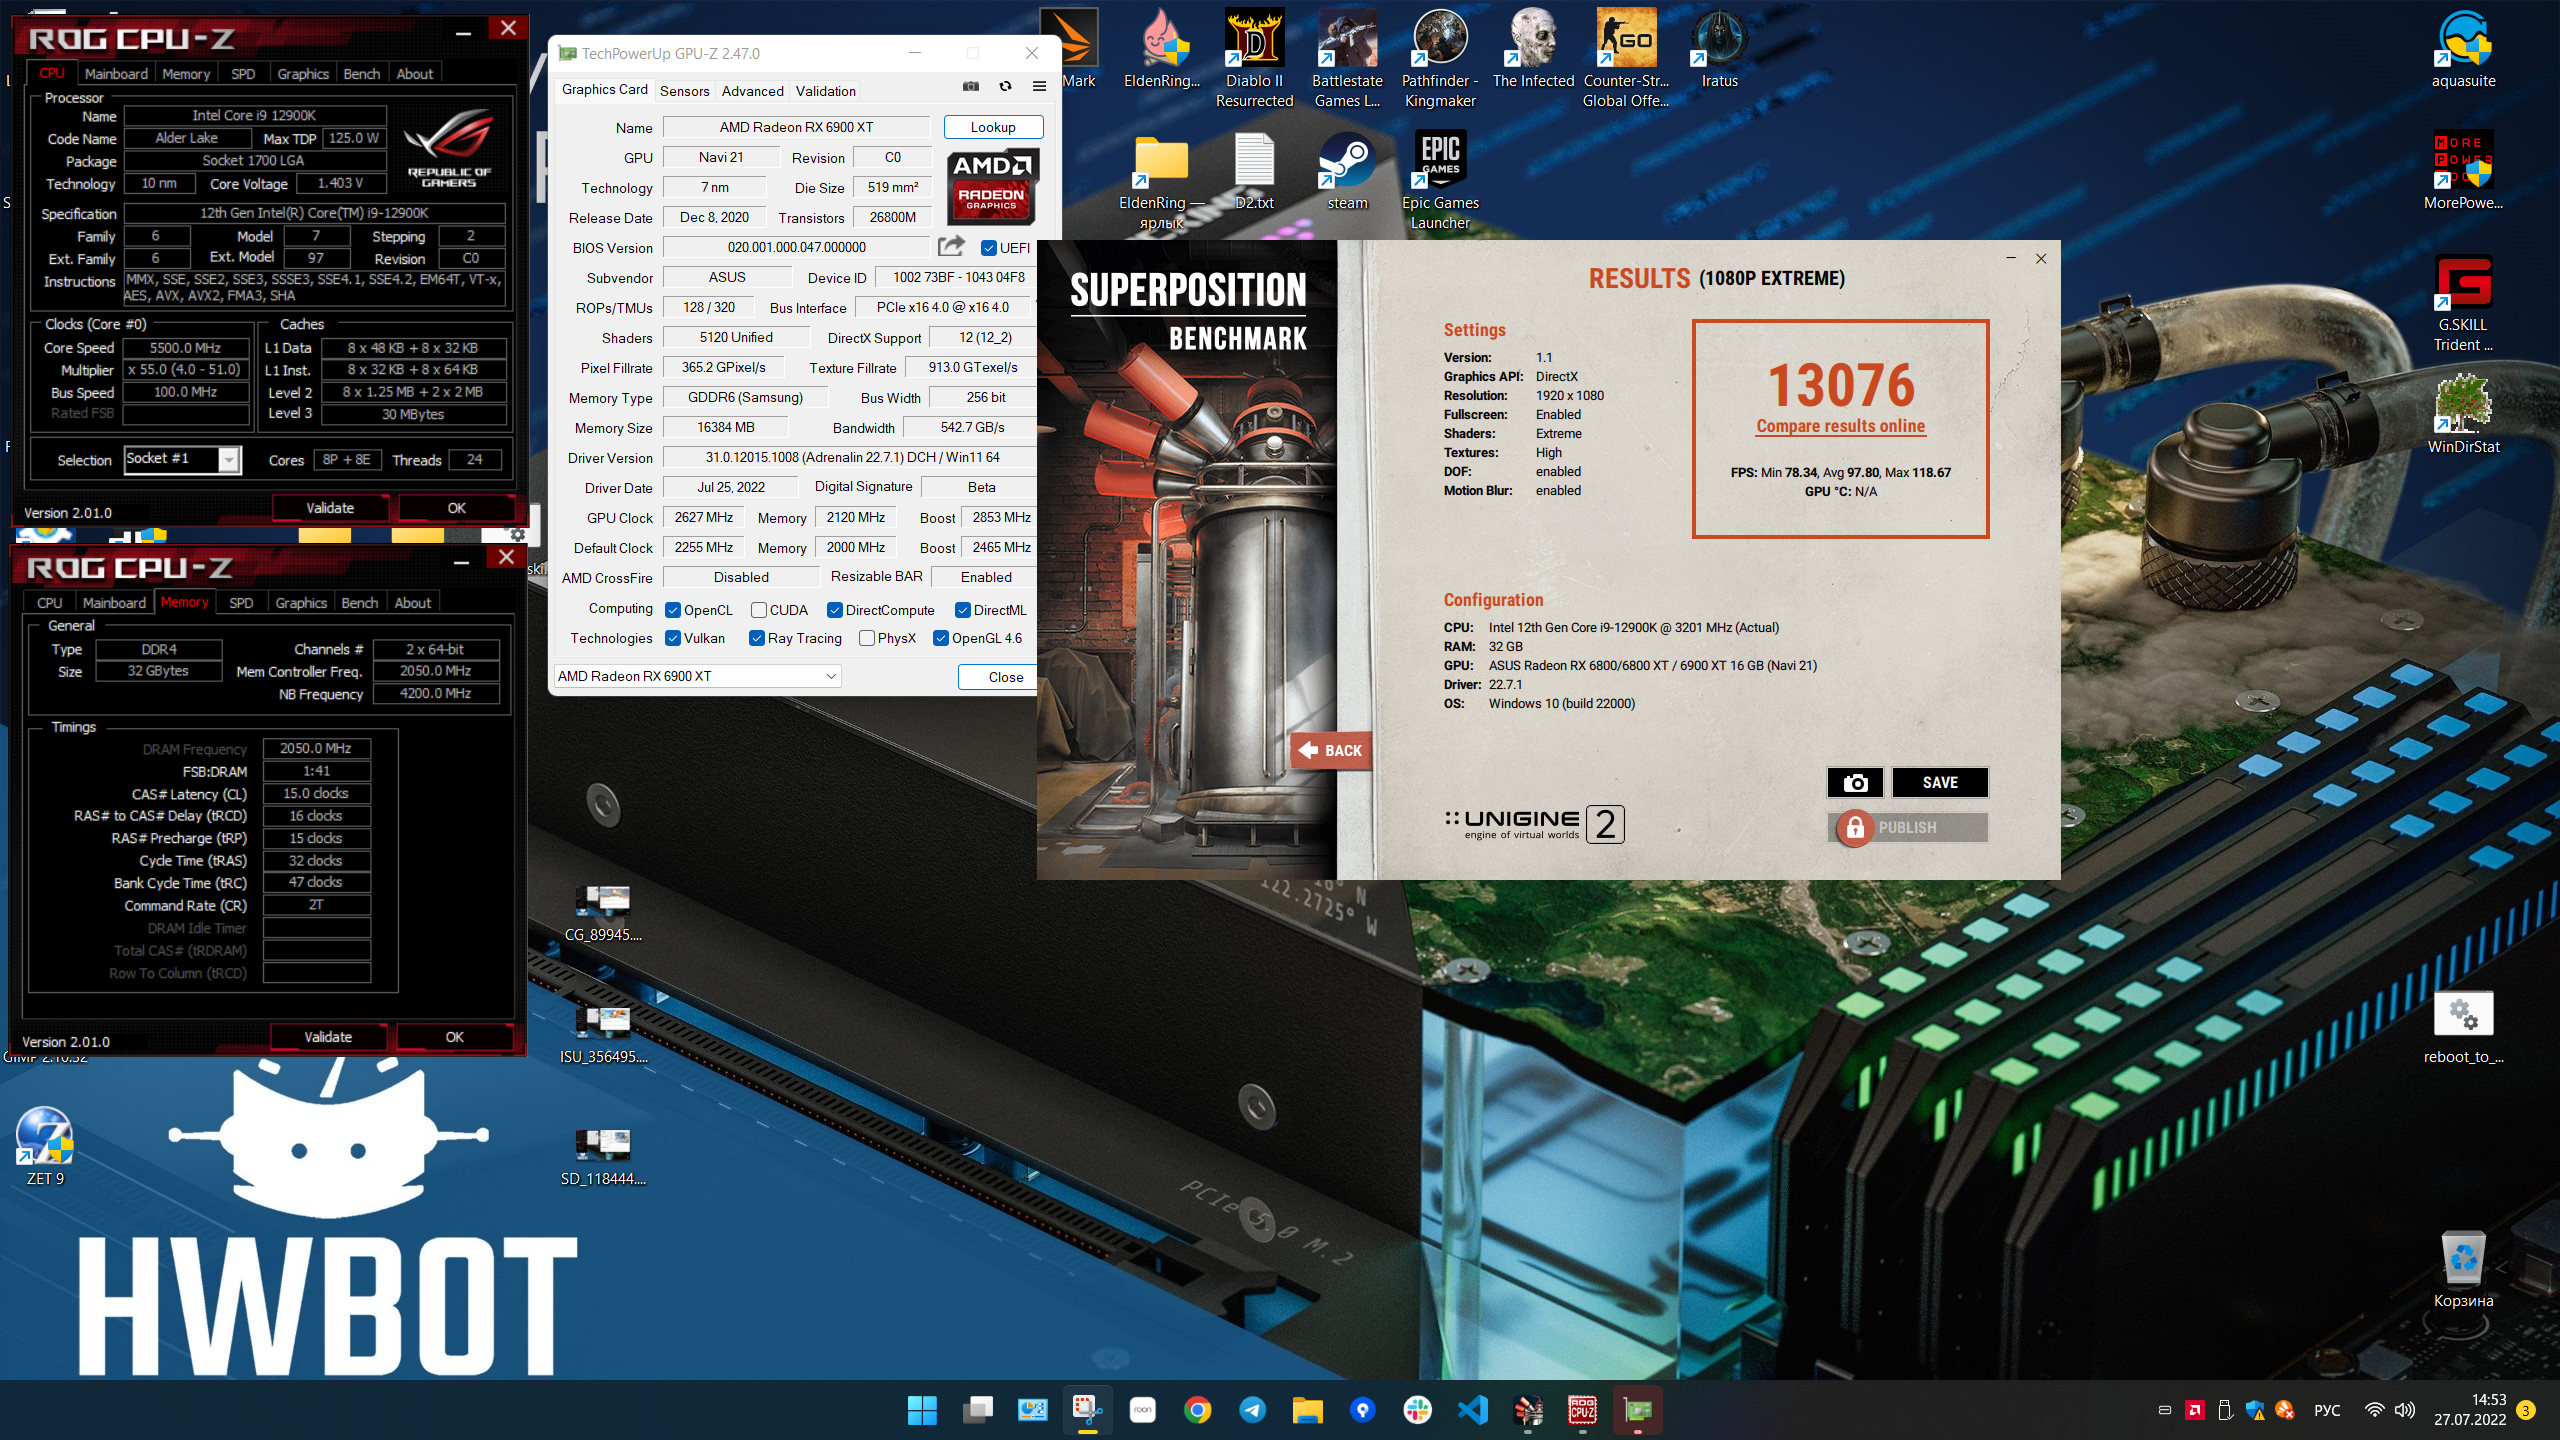Click the GPU-Z refresh icon
2560x1440 pixels.
click(1005, 87)
